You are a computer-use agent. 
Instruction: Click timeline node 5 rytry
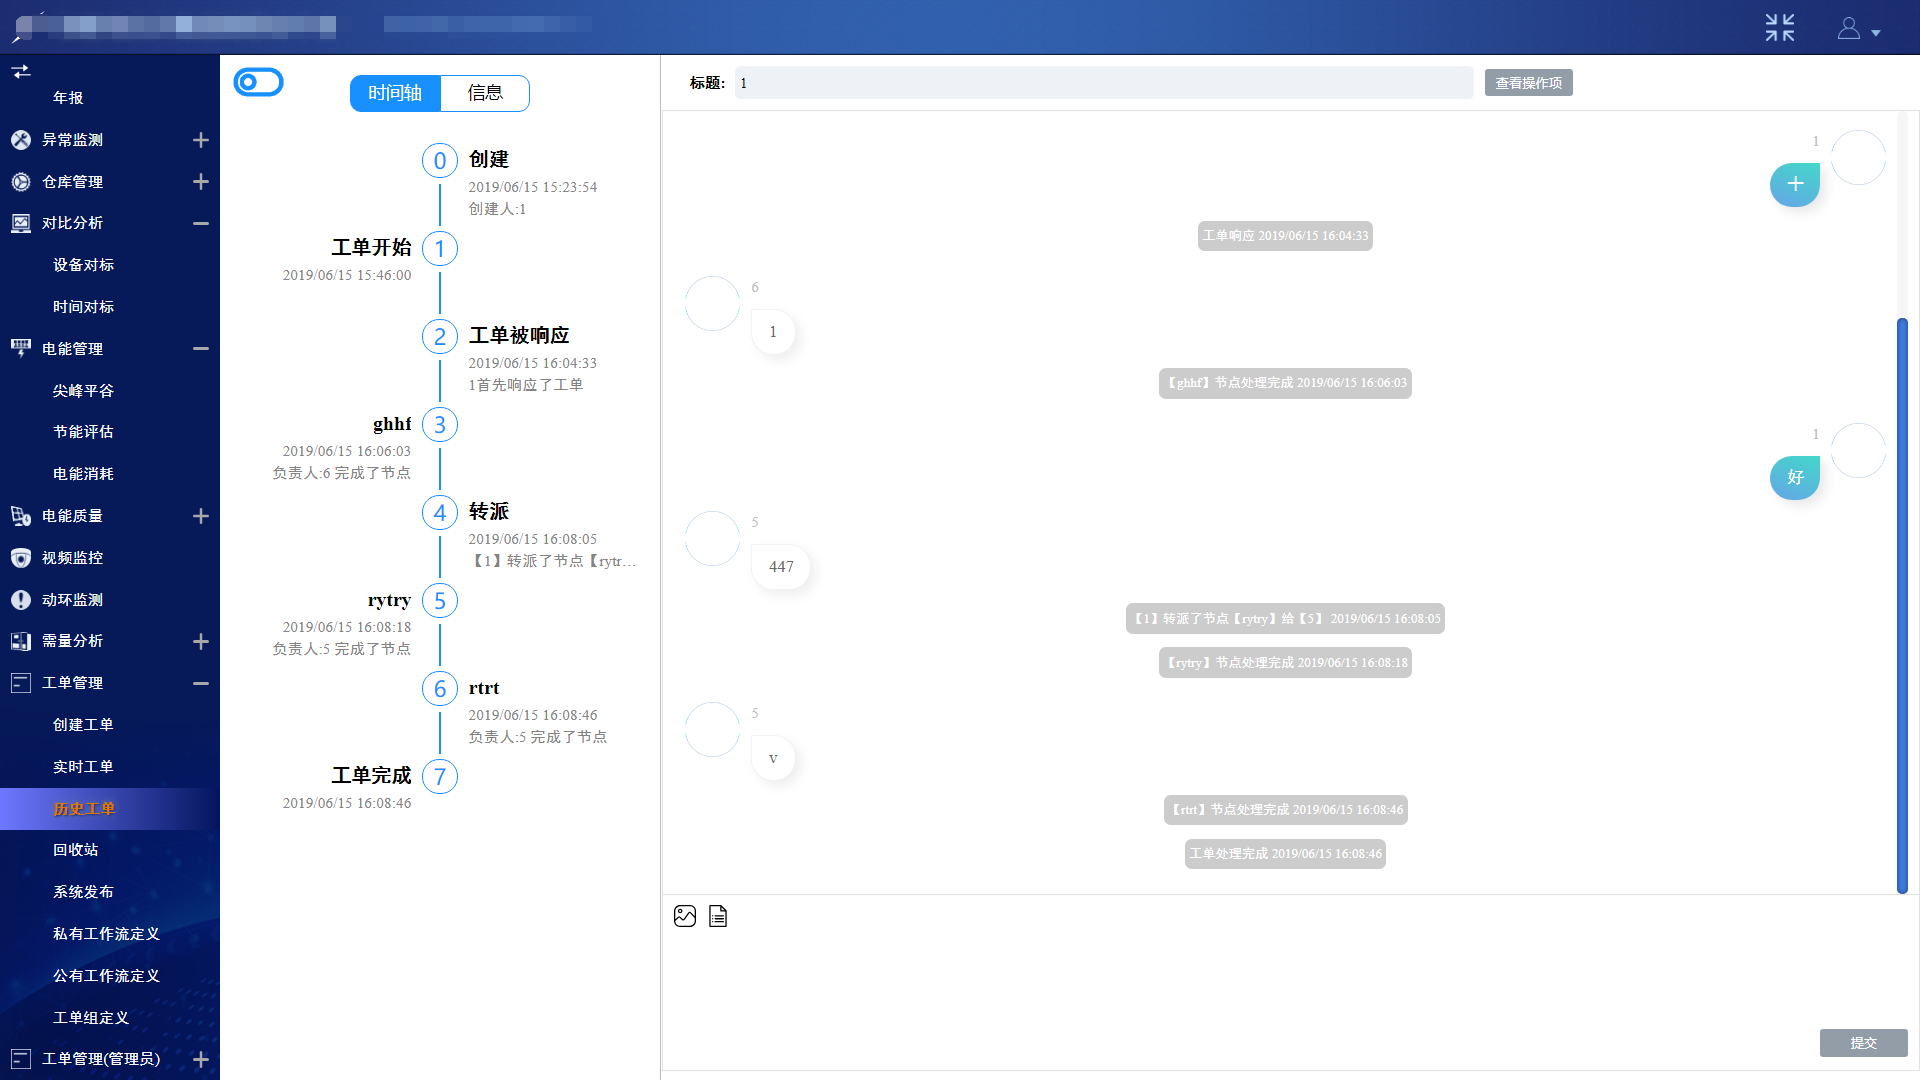tap(440, 601)
